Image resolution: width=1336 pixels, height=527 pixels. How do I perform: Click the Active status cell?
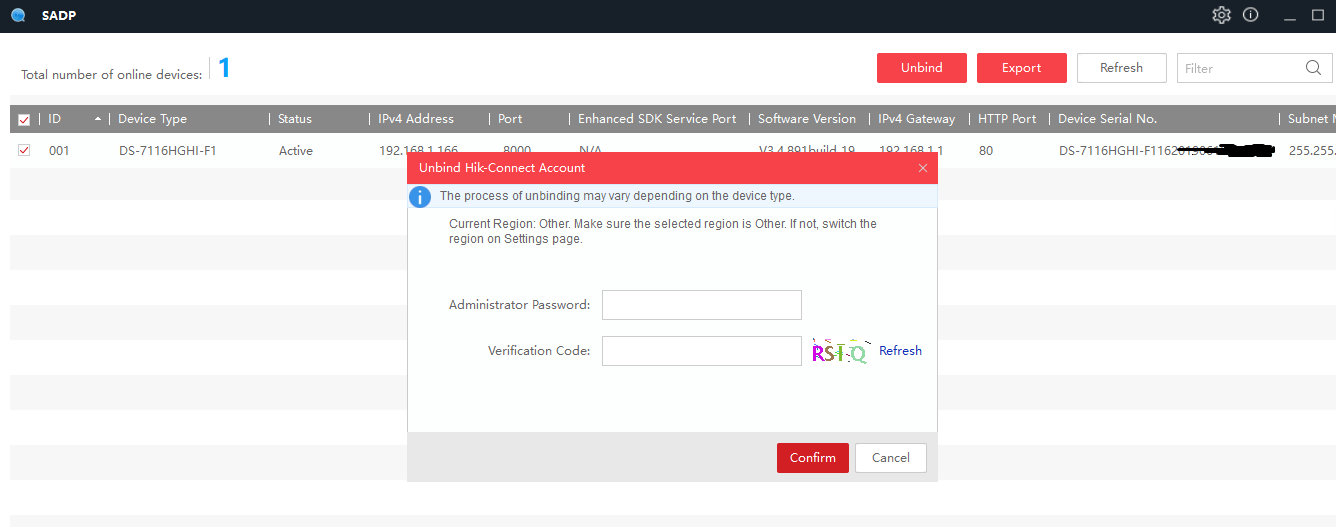[x=296, y=151]
